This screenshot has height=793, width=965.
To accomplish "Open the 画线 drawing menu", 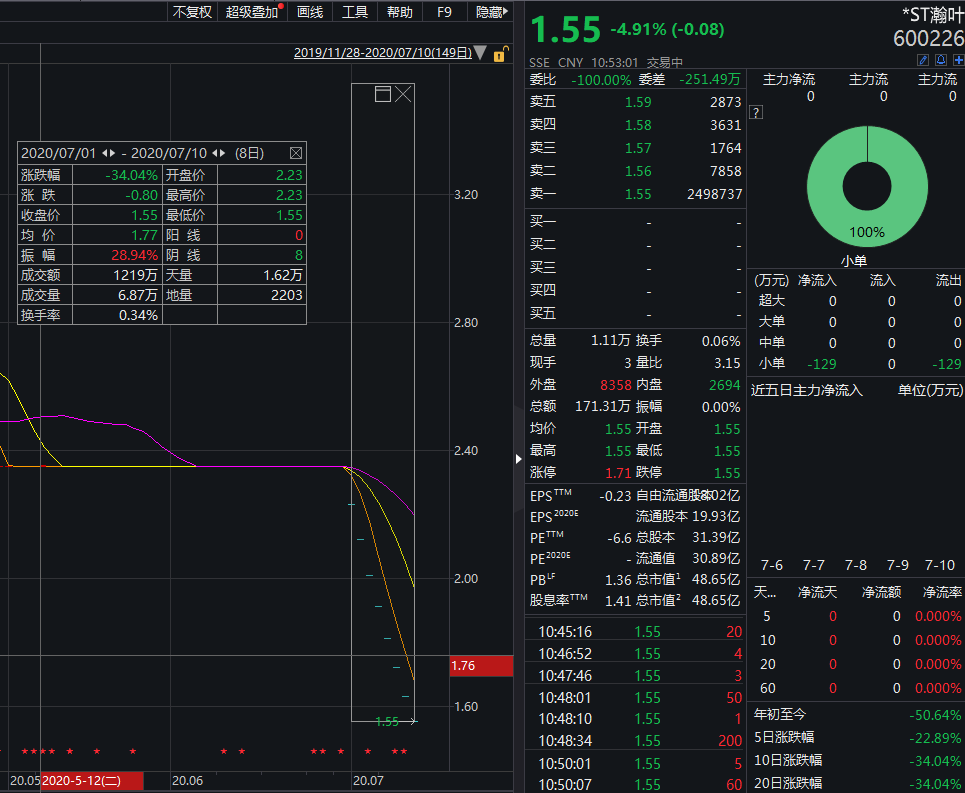I will pyautogui.click(x=310, y=12).
